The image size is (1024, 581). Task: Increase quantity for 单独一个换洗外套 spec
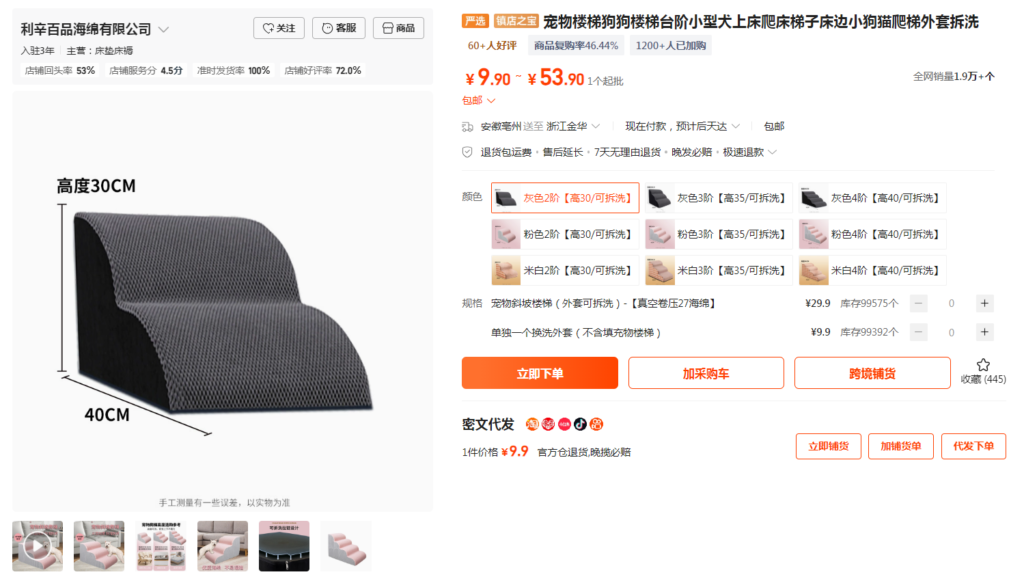984,332
